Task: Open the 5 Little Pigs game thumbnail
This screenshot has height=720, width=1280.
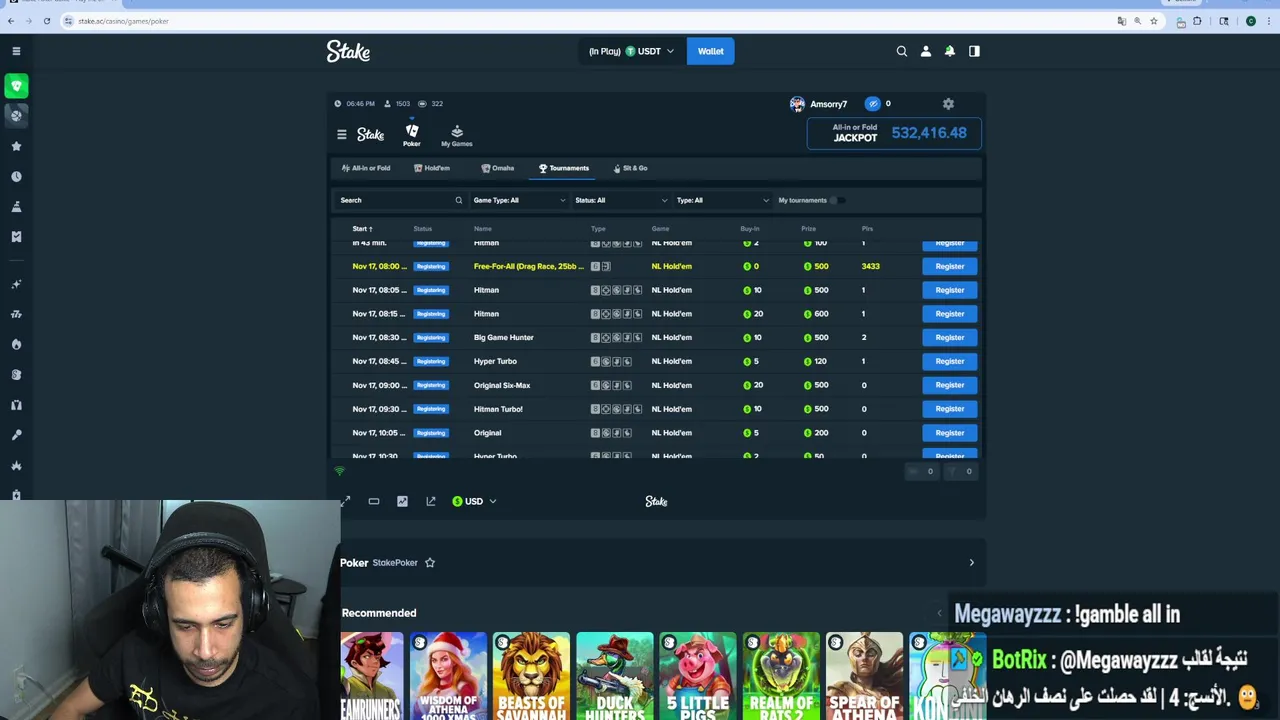Action: 698,676
